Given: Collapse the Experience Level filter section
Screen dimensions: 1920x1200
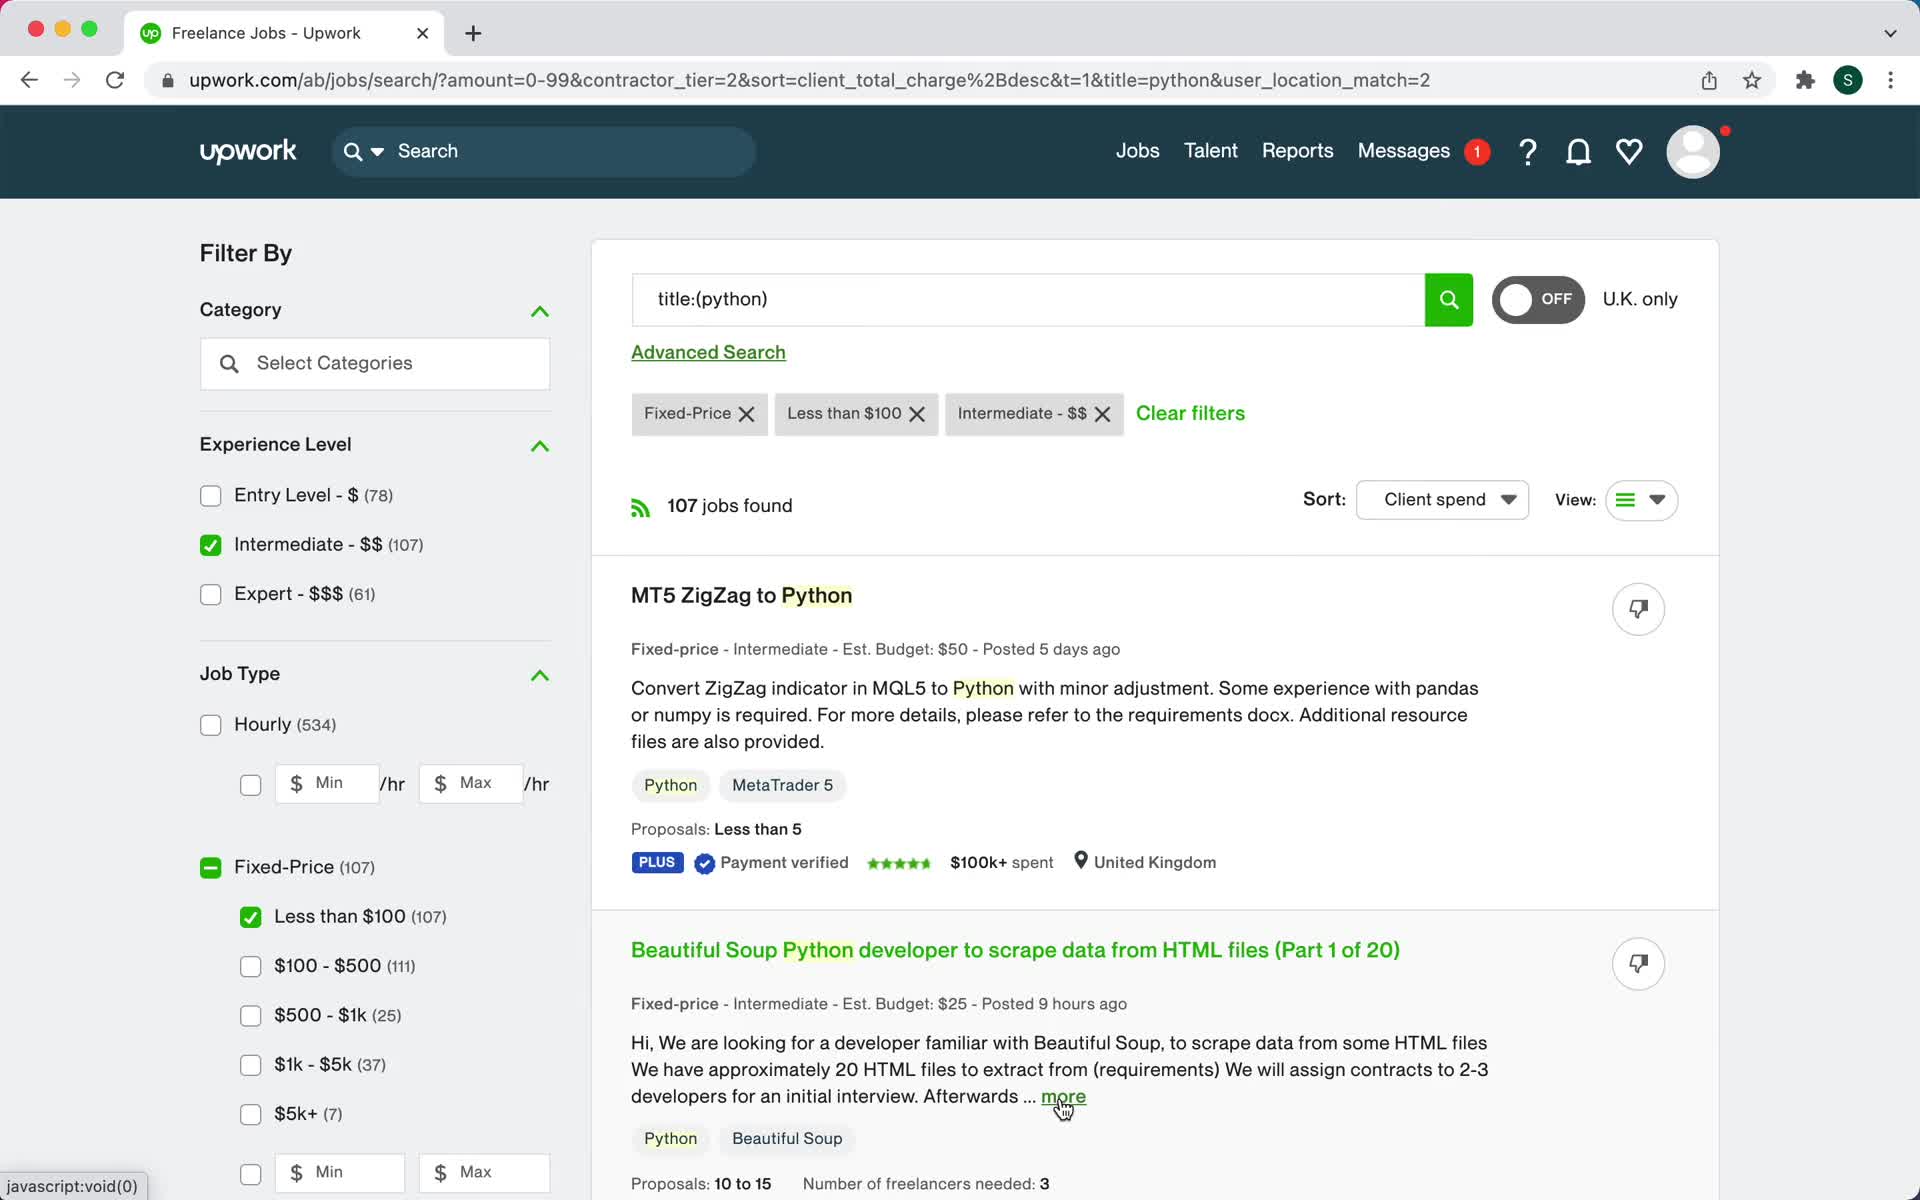Looking at the screenshot, I should coord(539,444).
